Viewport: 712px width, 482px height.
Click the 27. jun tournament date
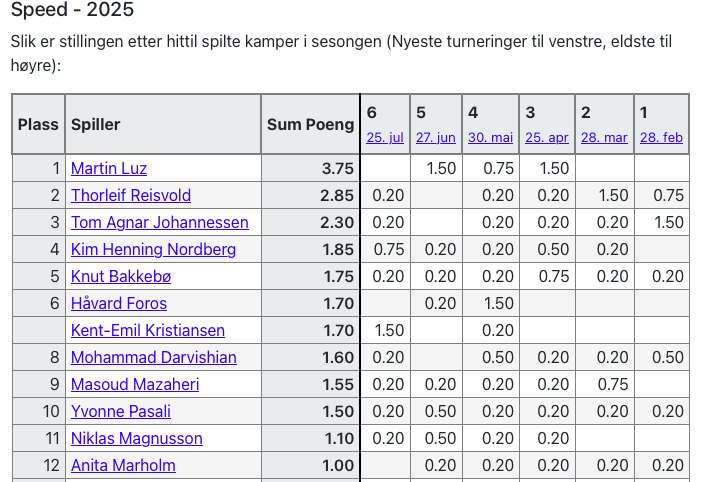435,137
